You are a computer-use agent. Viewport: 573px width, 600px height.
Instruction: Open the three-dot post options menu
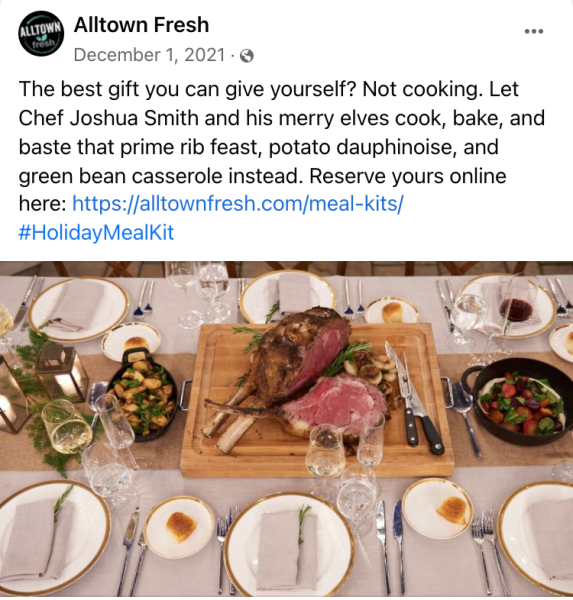tap(534, 31)
